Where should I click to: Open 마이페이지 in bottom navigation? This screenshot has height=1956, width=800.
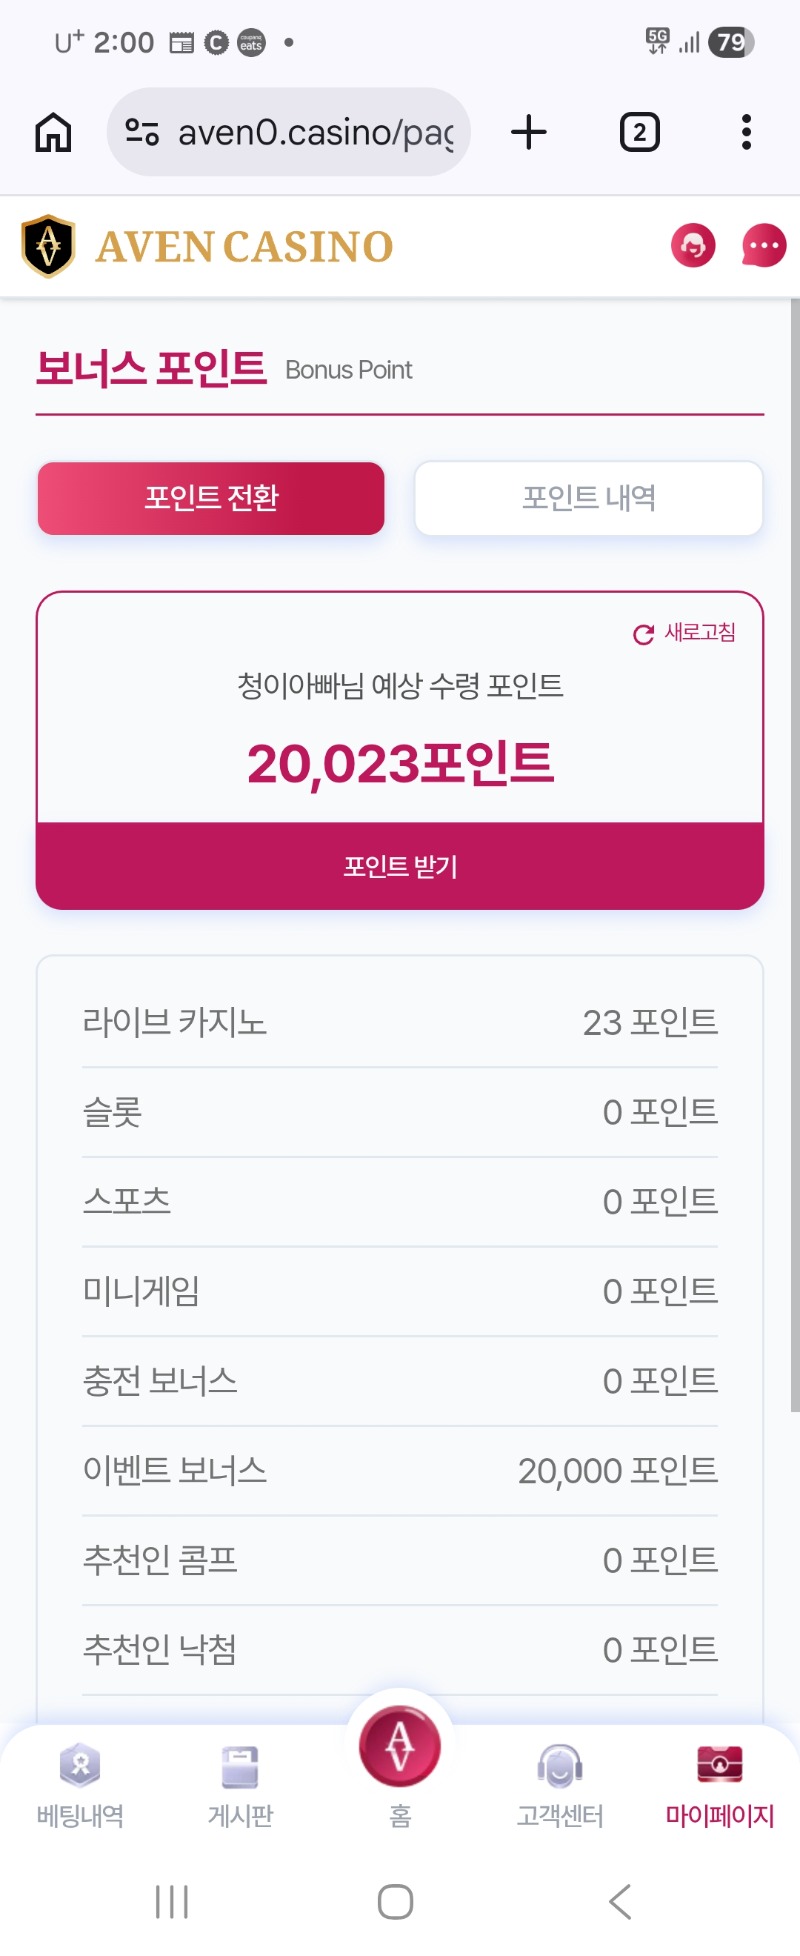tap(720, 1786)
